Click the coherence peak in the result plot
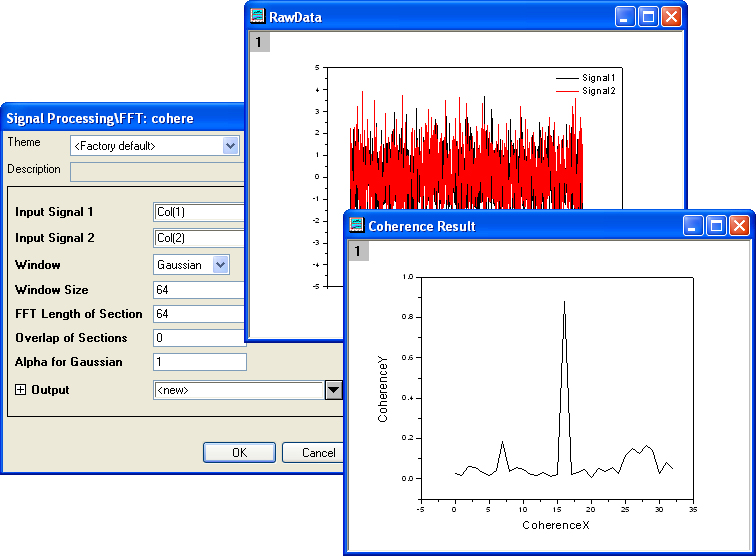Viewport: 756px width, 556px height. 564,302
